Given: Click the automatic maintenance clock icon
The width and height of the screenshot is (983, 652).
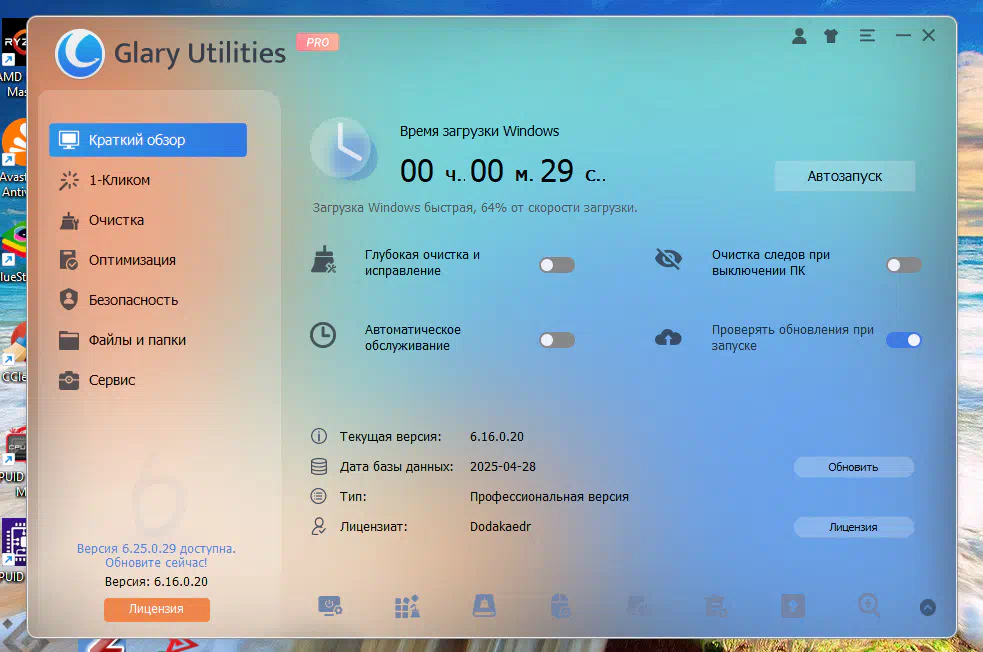Looking at the screenshot, I should coord(323,335).
